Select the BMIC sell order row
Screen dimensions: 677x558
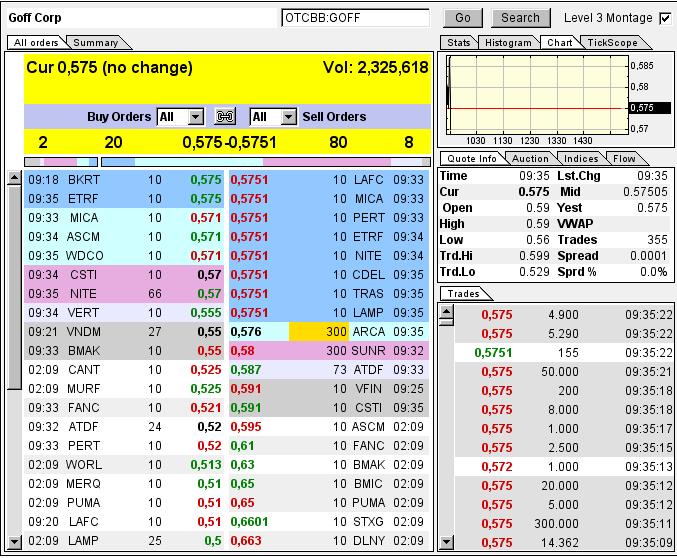(x=329, y=484)
